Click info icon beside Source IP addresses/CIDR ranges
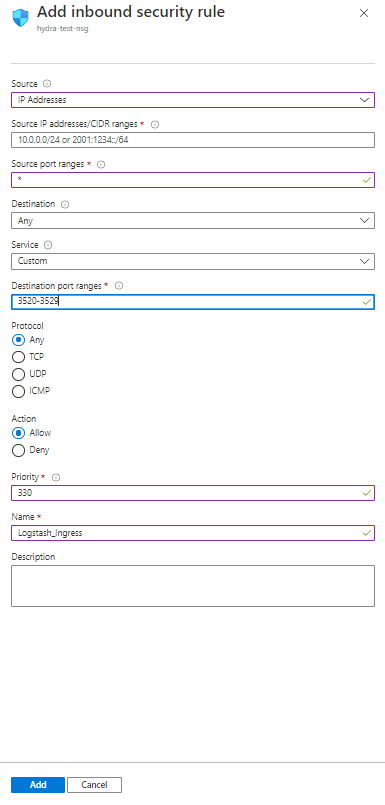 click(x=155, y=124)
